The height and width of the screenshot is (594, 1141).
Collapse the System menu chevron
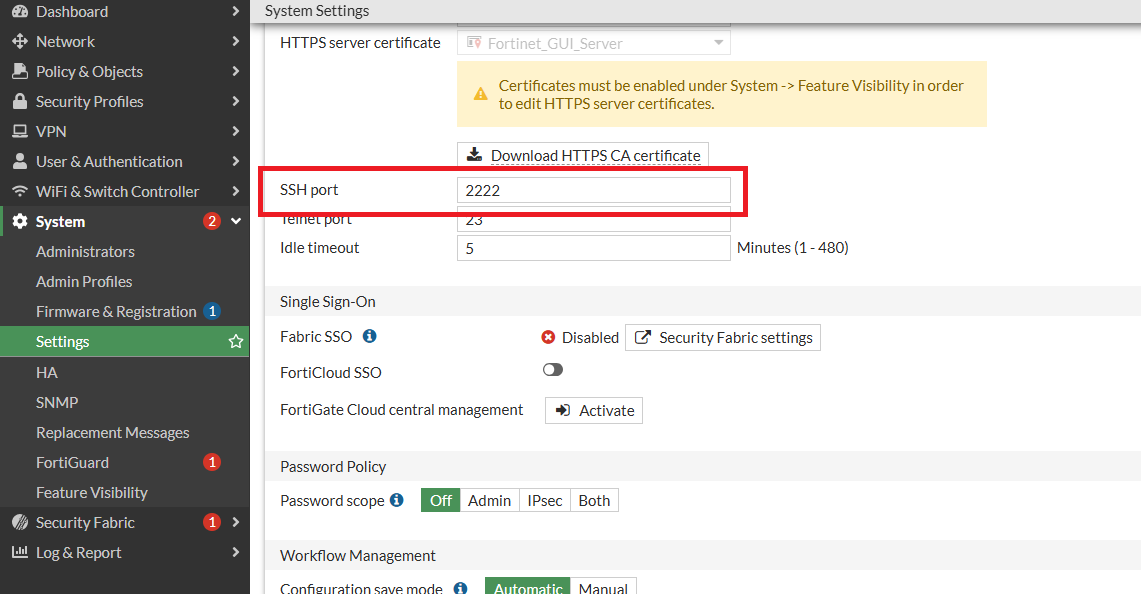(236, 221)
